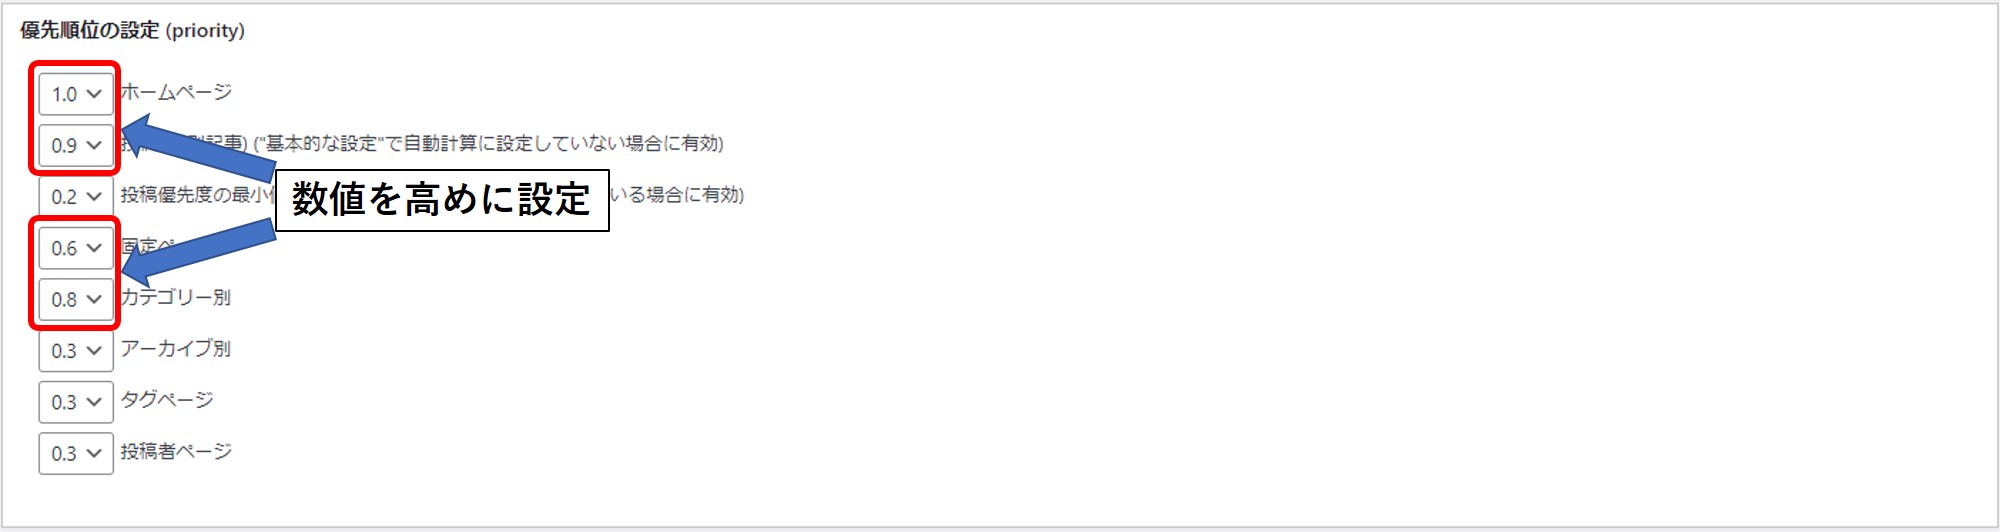Expand the 投稿者ページ priority dropdown

(x=76, y=453)
